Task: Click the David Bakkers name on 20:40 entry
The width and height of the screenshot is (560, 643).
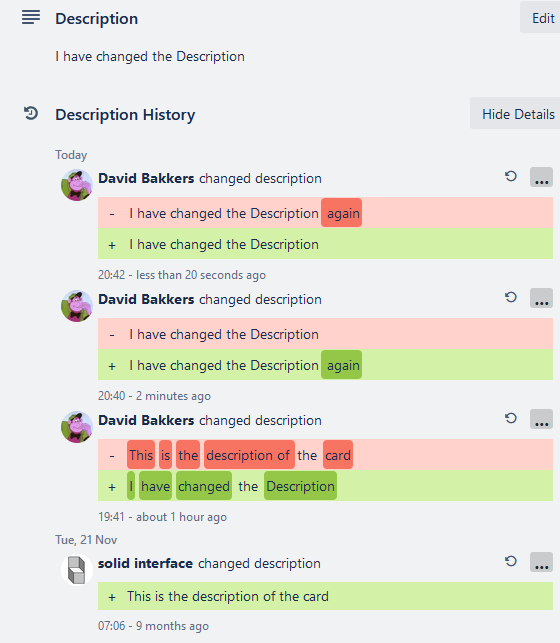Action: pyautogui.click(x=146, y=299)
